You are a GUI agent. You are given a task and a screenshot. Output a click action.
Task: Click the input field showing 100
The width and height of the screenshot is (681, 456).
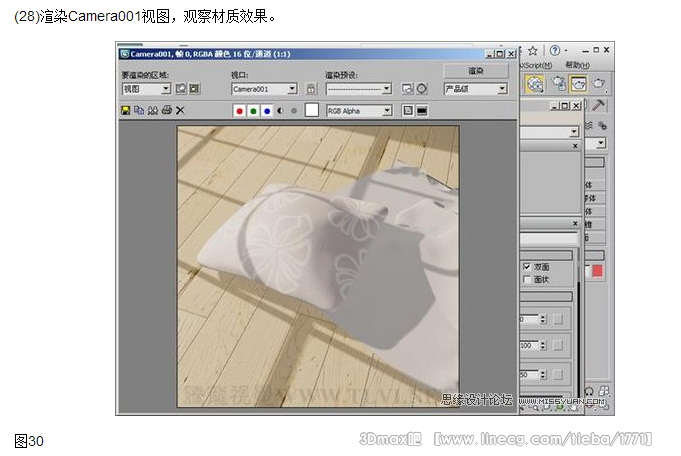pos(529,345)
